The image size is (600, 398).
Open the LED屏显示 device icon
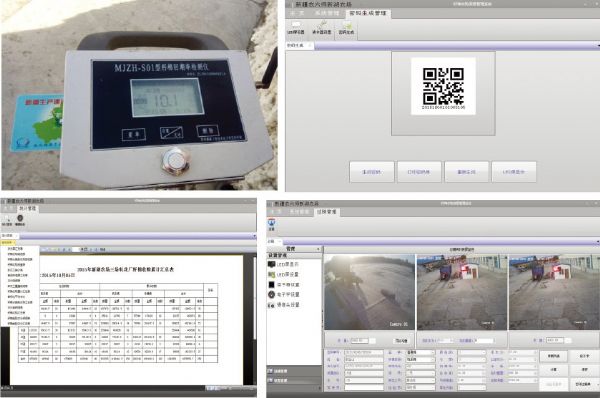(271, 264)
